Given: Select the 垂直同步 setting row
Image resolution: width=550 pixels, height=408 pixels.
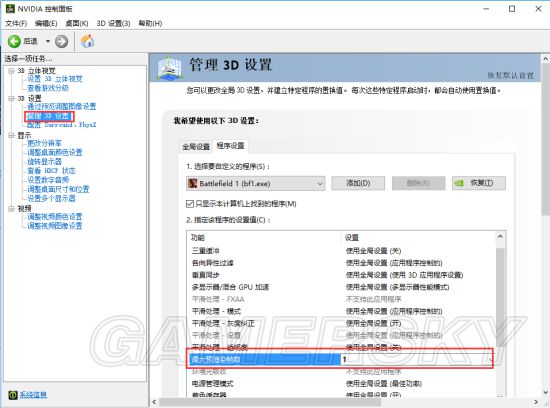Looking at the screenshot, I should (342, 275).
